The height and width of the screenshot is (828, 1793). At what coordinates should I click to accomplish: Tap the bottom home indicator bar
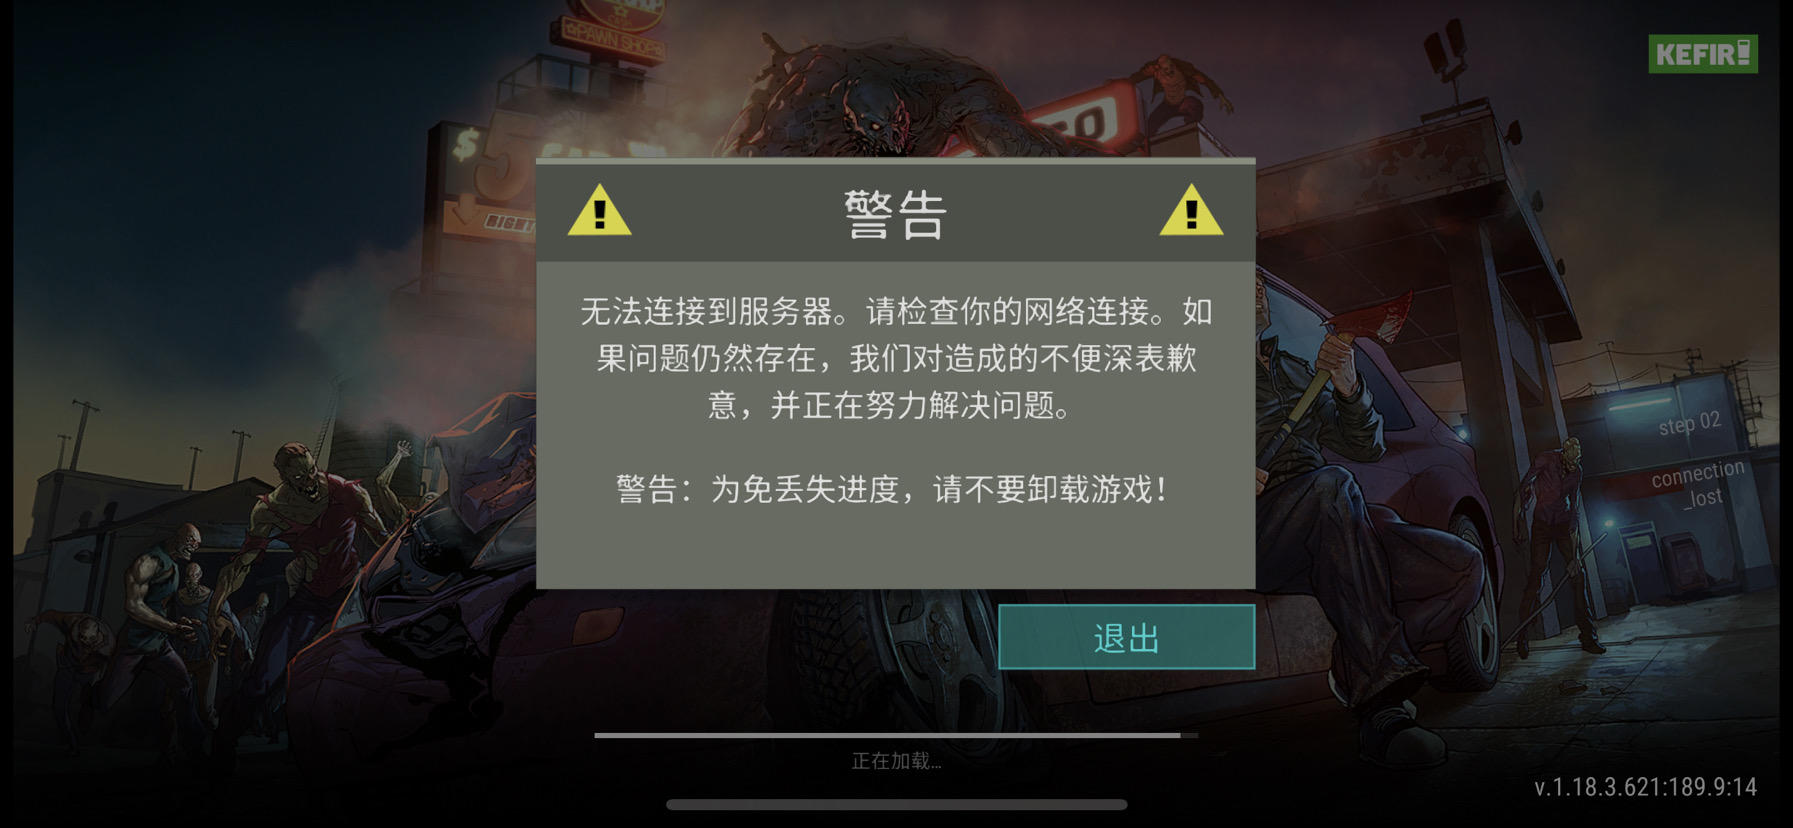pos(896,804)
